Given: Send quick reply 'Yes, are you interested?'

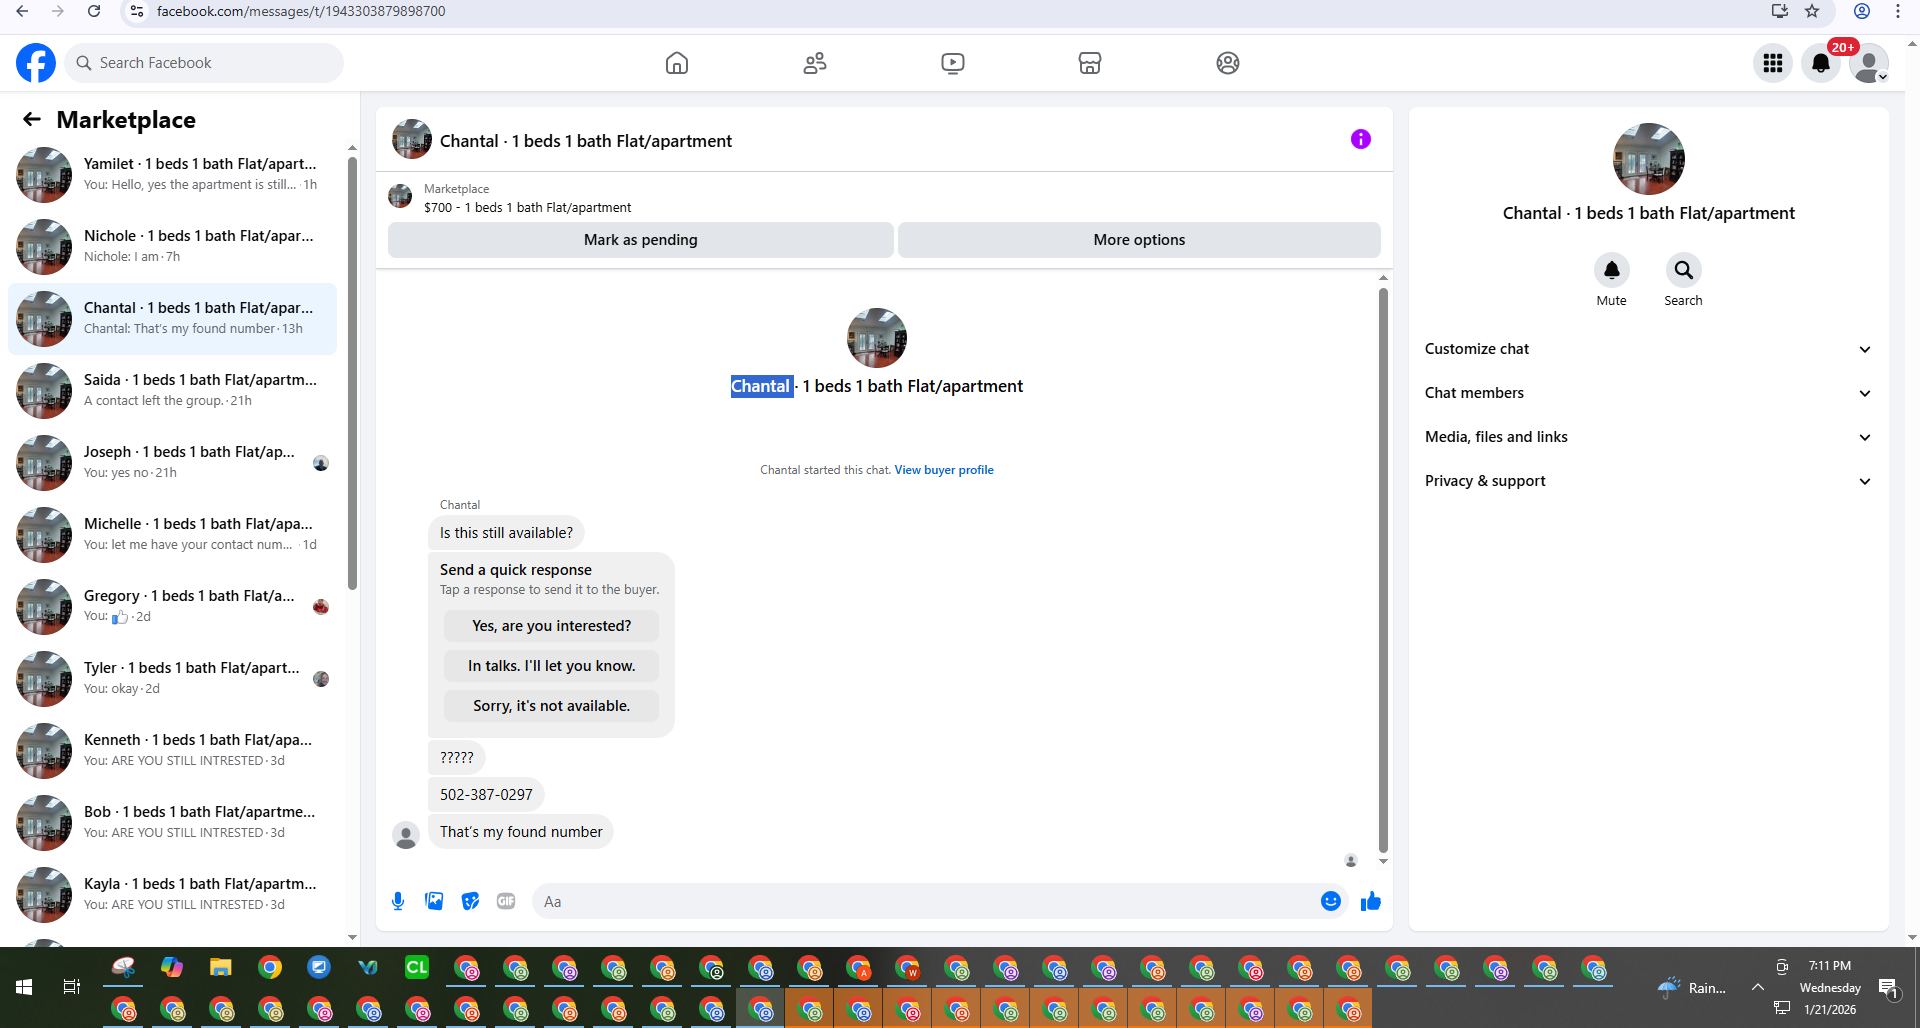Looking at the screenshot, I should click(552, 626).
